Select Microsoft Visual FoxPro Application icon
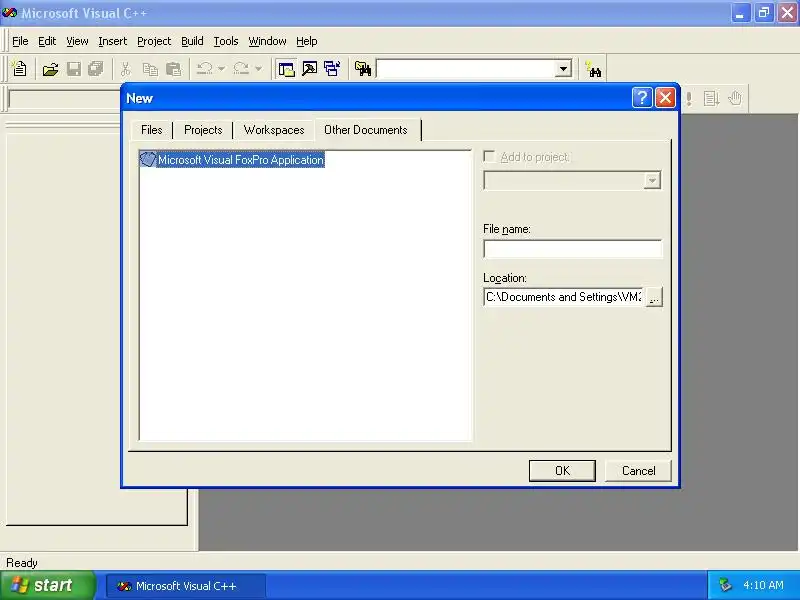This screenshot has height=600, width=800. click(x=147, y=159)
